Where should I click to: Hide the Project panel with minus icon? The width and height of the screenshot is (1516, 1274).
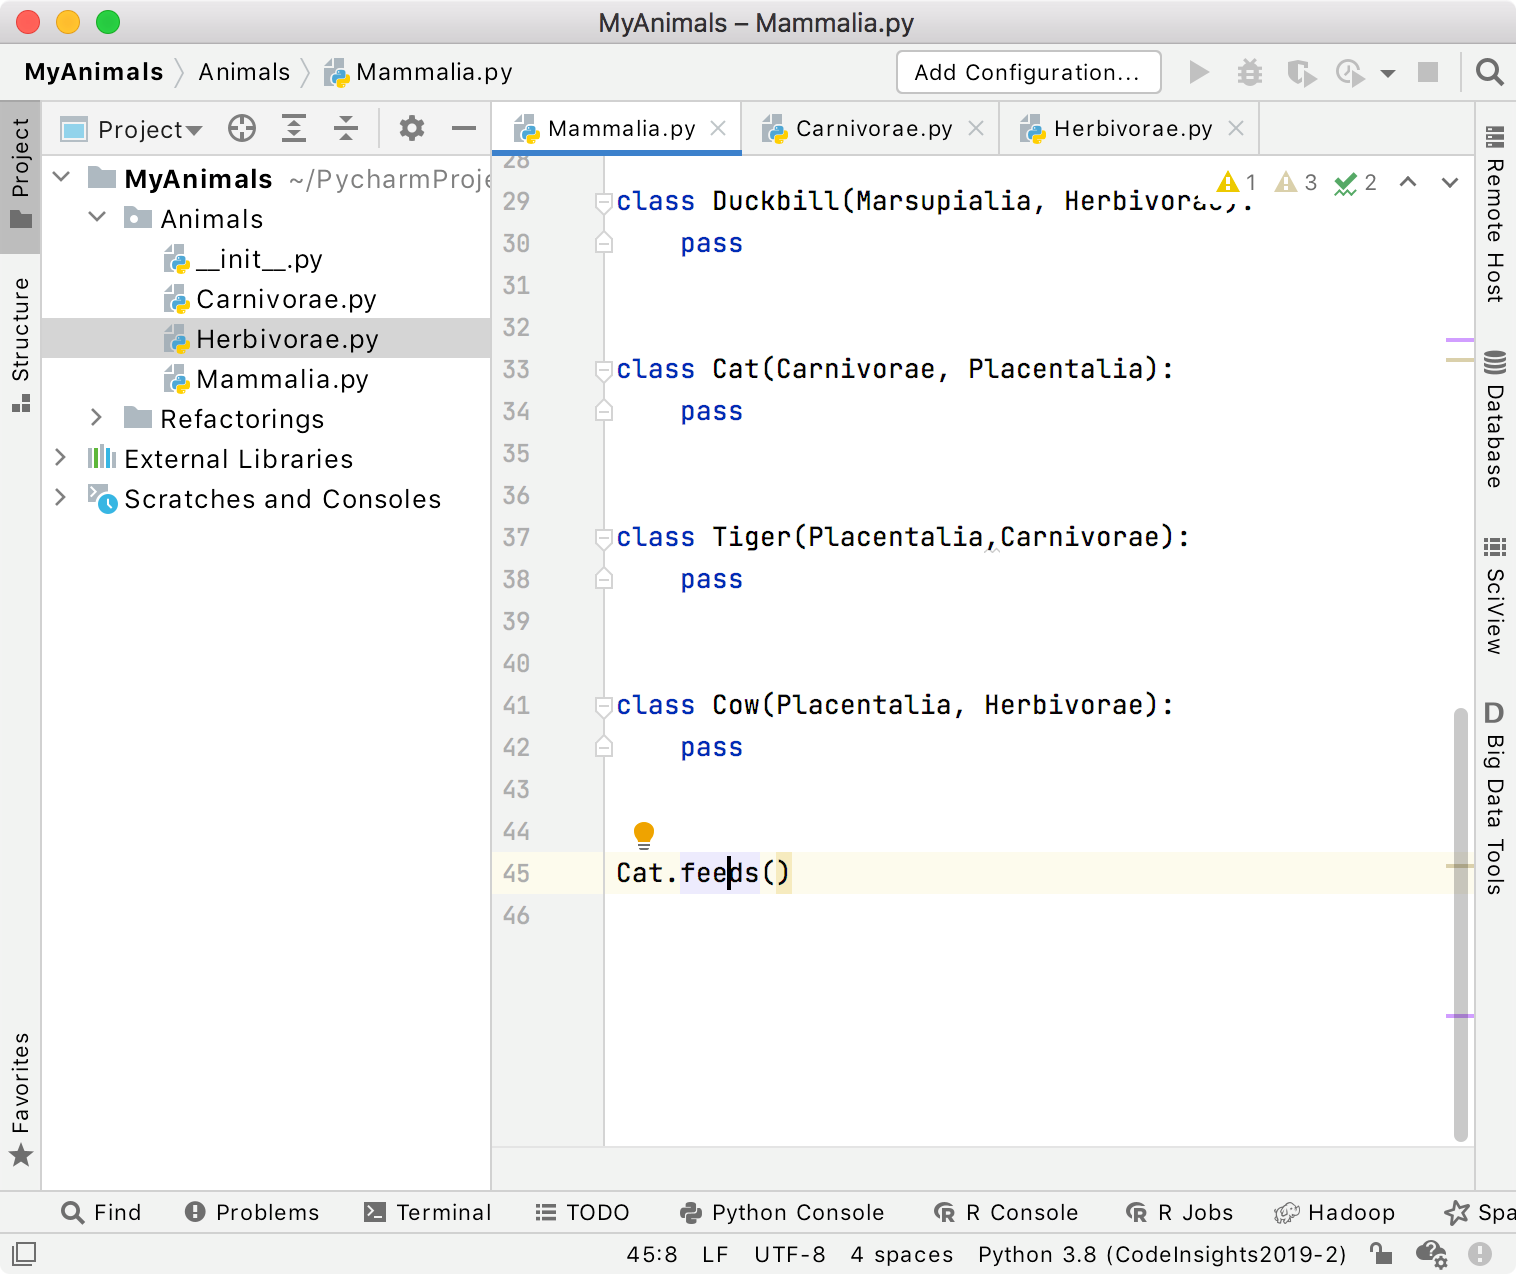[x=463, y=128]
